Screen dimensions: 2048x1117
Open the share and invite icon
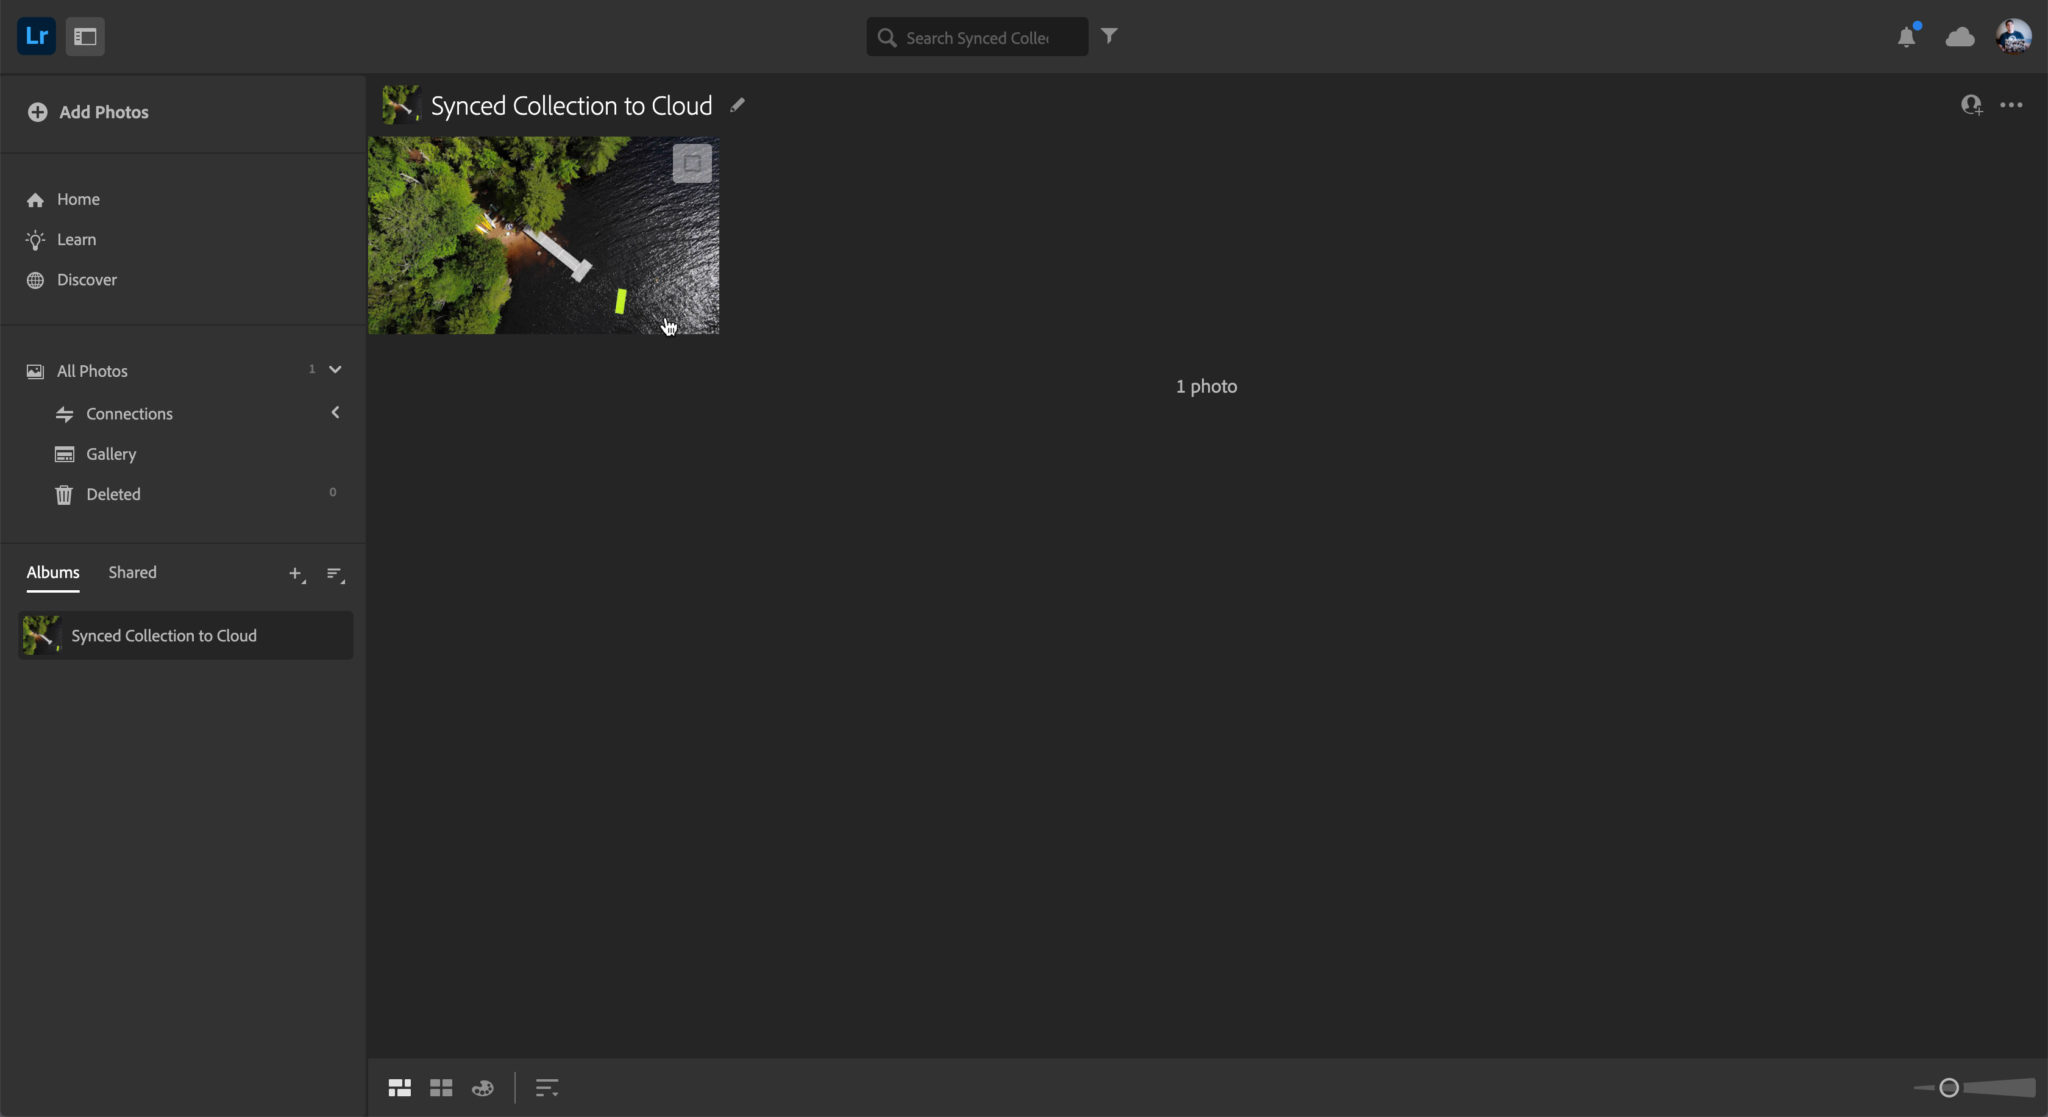(x=1971, y=105)
